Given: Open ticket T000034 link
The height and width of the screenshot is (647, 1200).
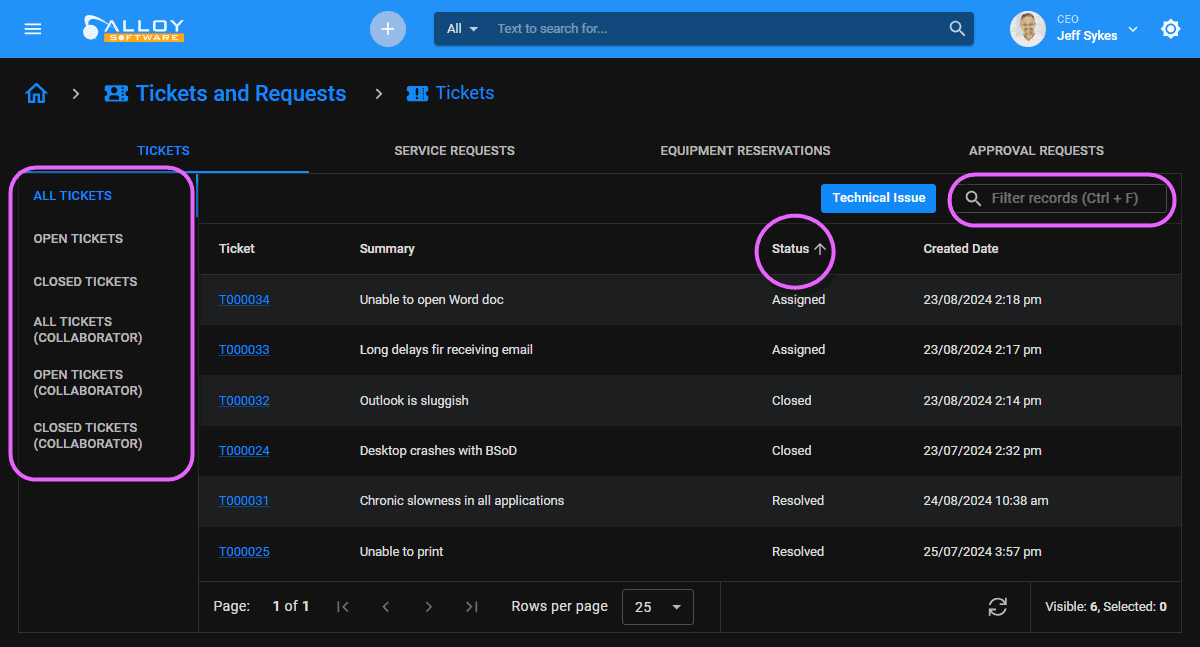Looking at the screenshot, I should tap(244, 300).
